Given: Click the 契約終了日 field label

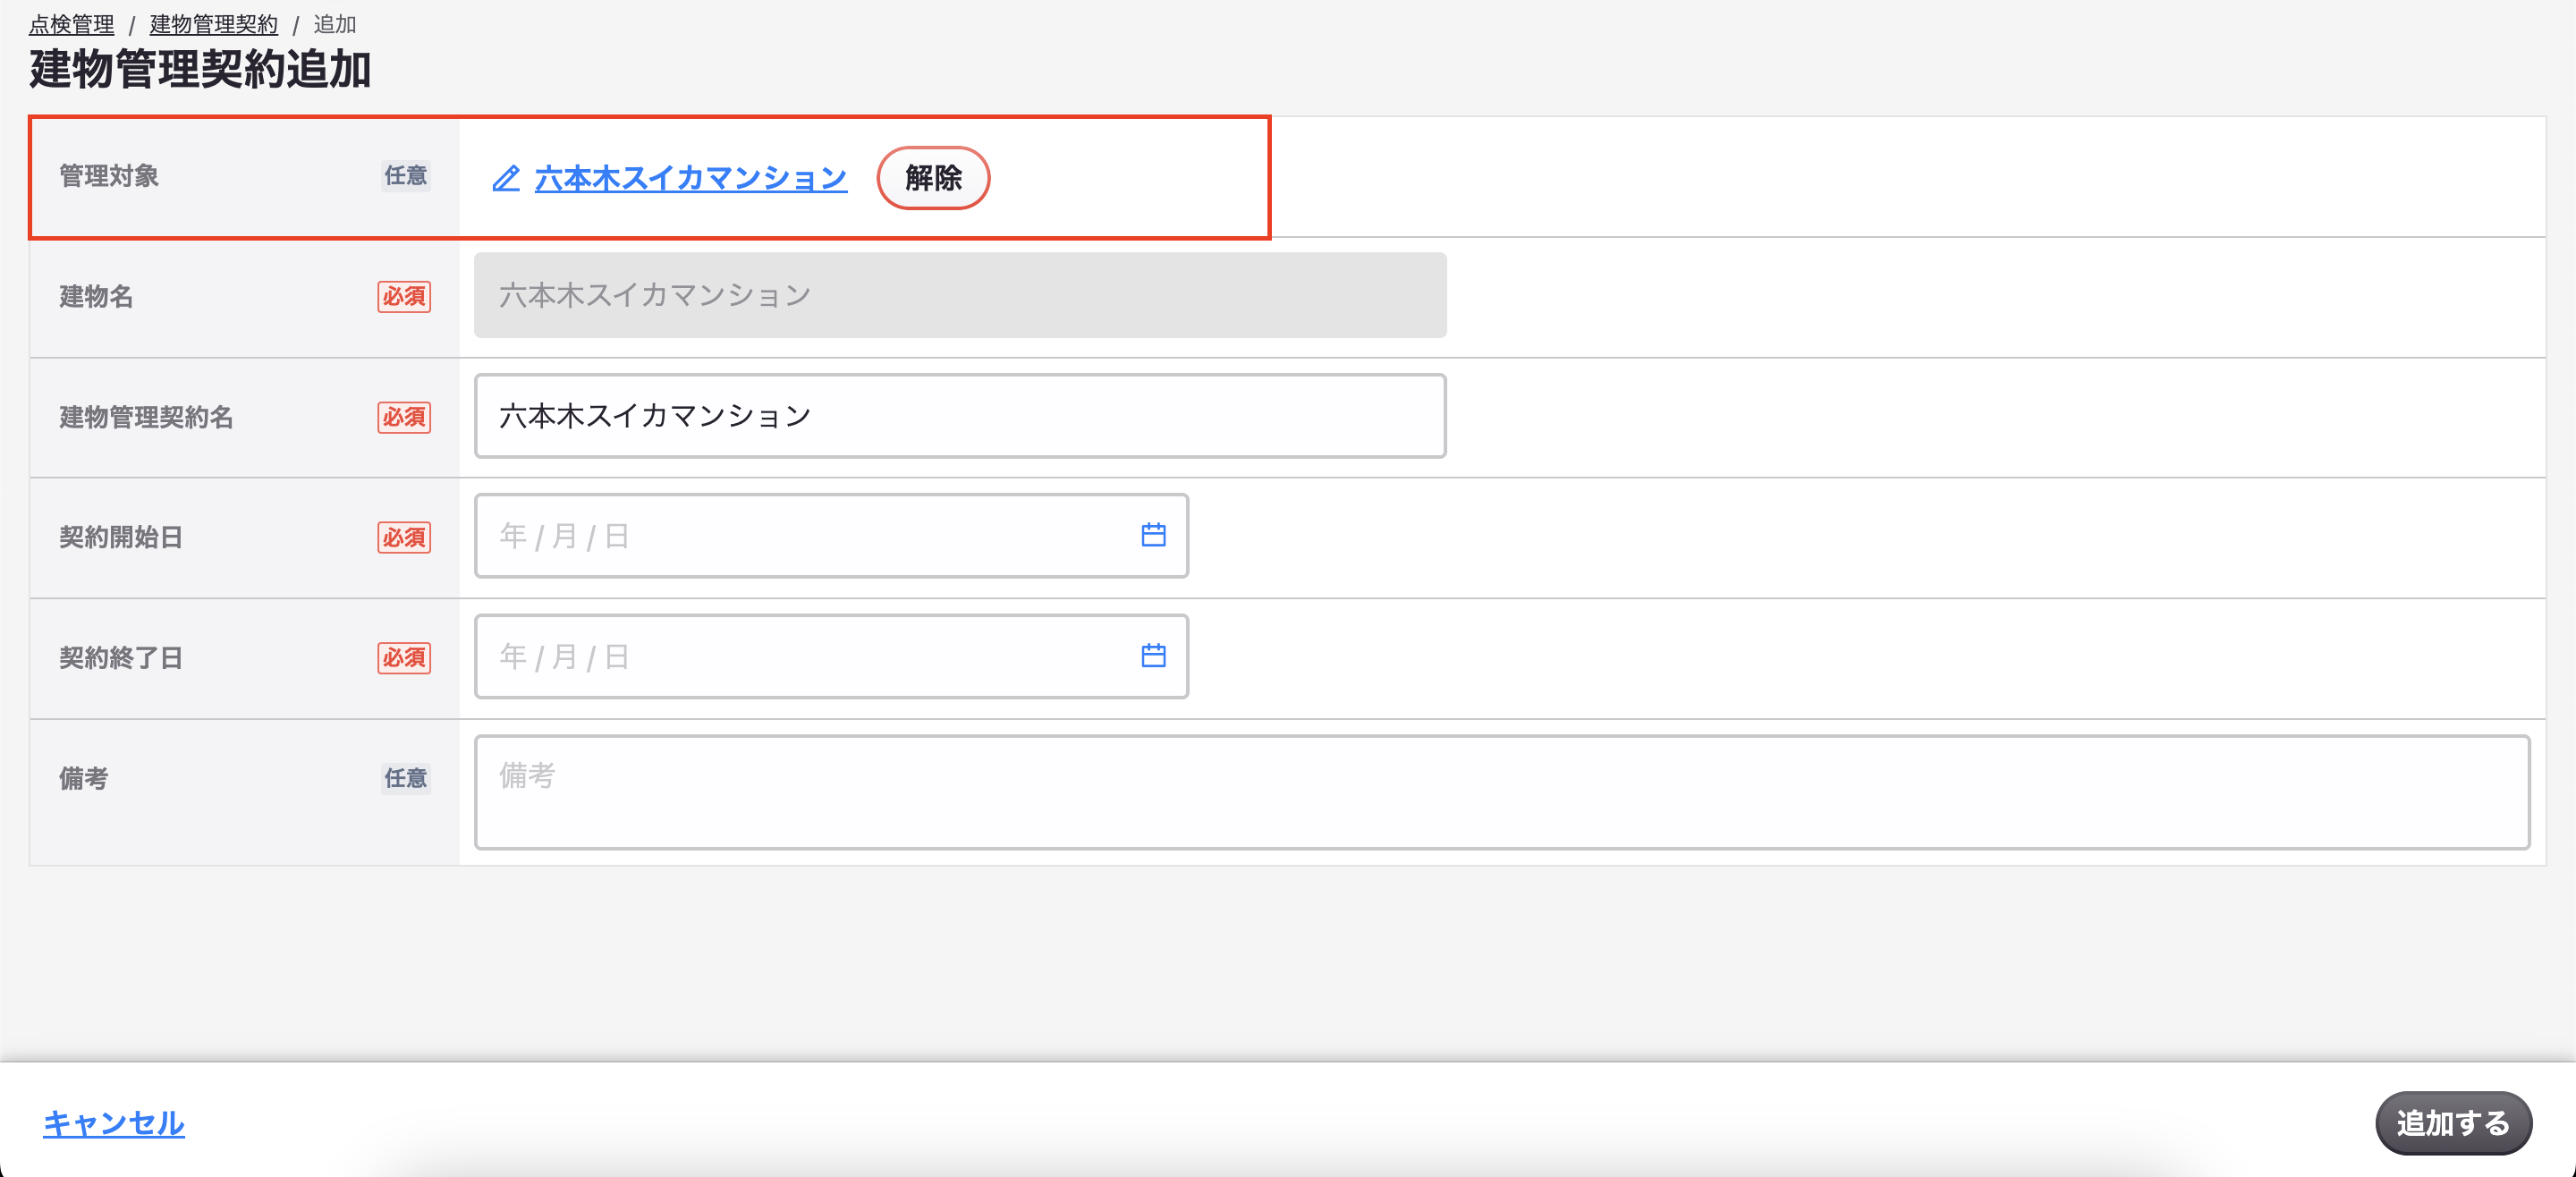Looking at the screenshot, I should coord(121,658).
